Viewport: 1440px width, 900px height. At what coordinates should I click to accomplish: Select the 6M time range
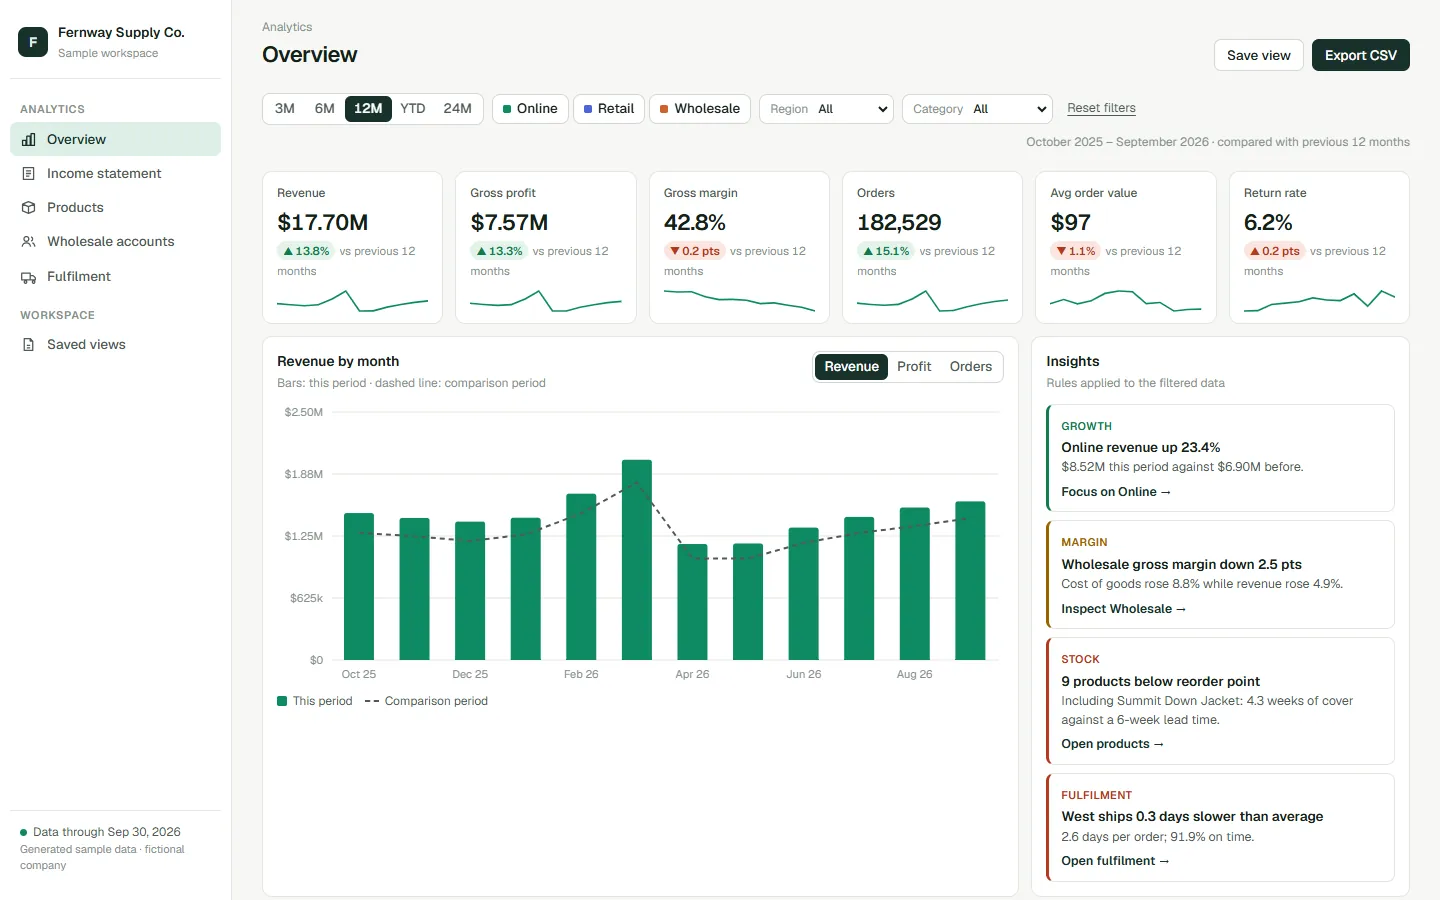coord(325,109)
